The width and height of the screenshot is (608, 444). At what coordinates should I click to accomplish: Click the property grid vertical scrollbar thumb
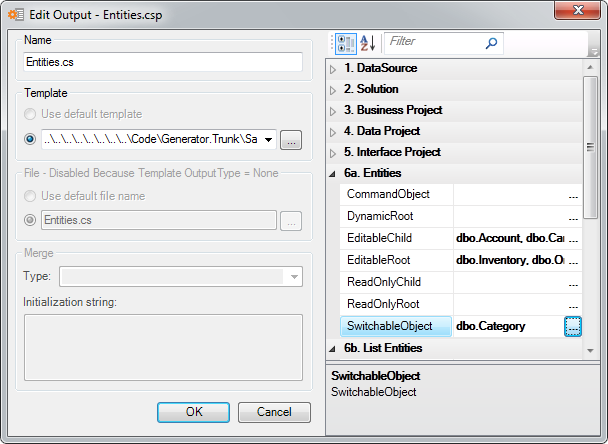590,148
